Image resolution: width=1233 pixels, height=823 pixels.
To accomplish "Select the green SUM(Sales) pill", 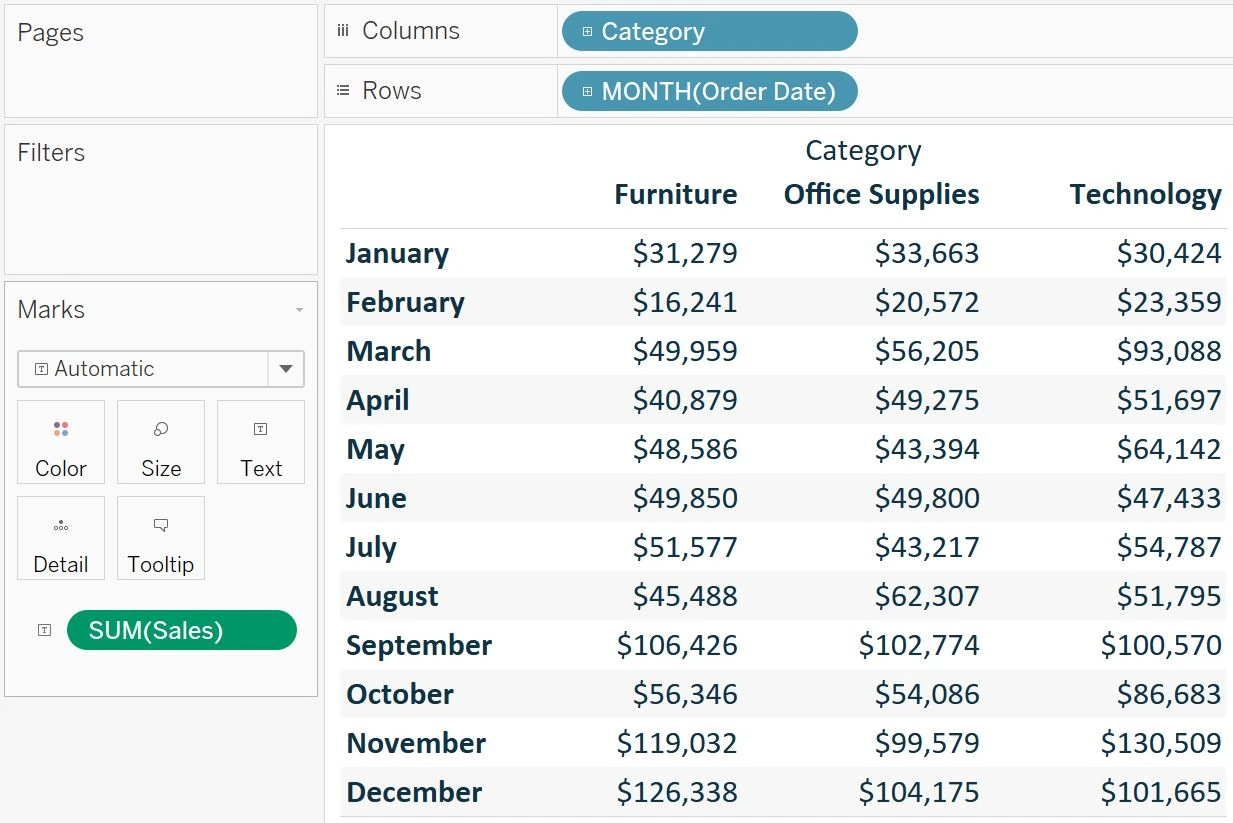I will pyautogui.click(x=181, y=630).
